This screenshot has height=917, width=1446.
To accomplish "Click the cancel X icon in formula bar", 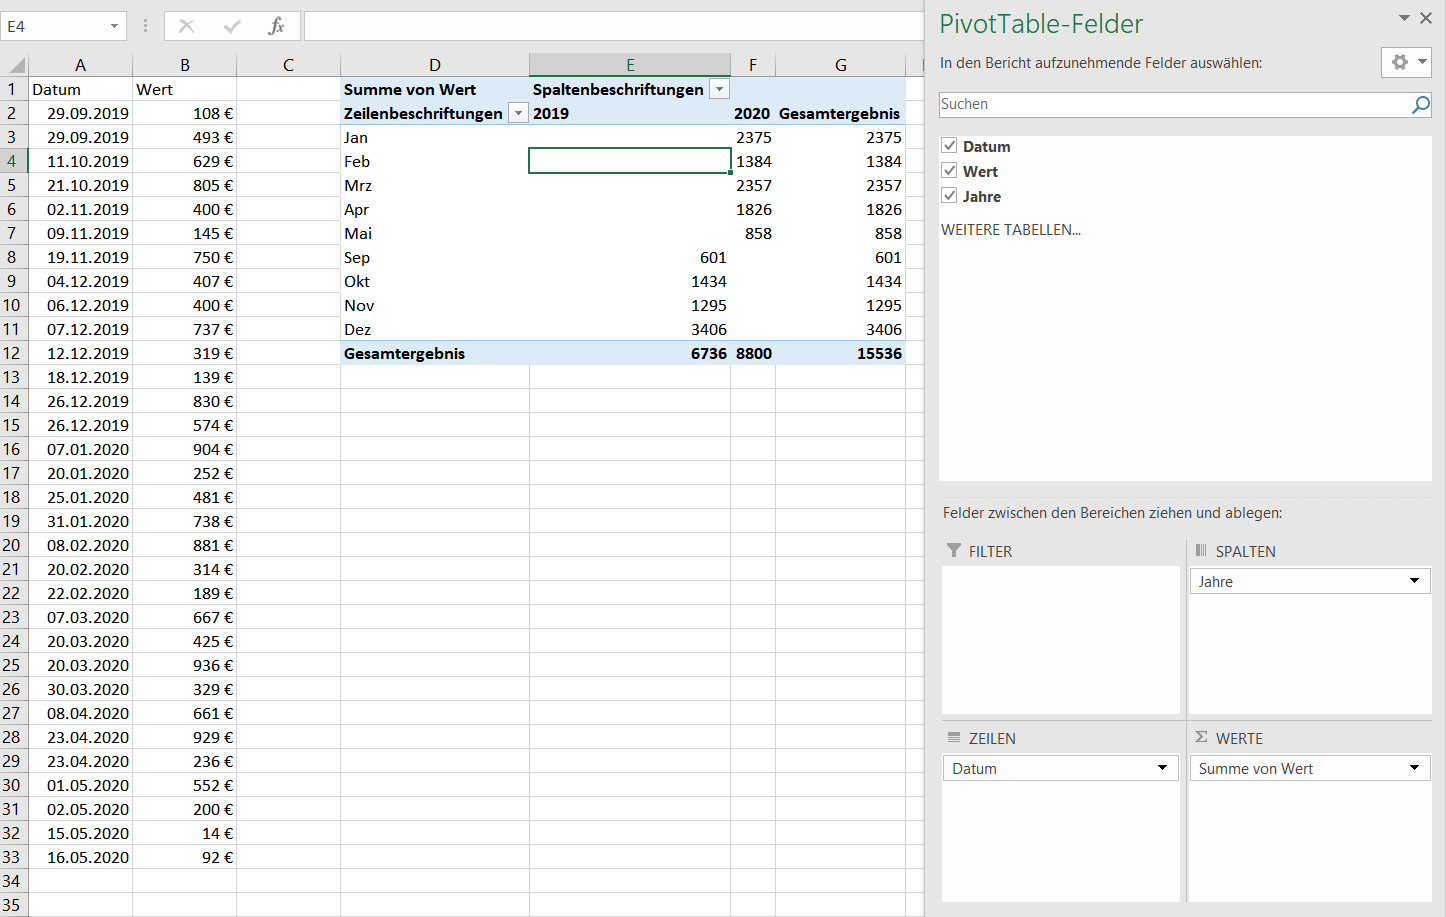I will (186, 26).
